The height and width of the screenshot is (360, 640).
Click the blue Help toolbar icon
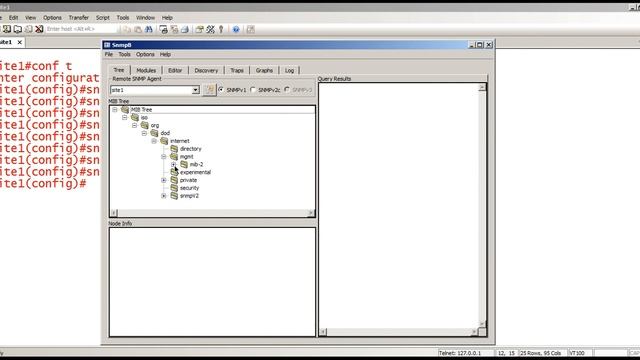click(236, 29)
